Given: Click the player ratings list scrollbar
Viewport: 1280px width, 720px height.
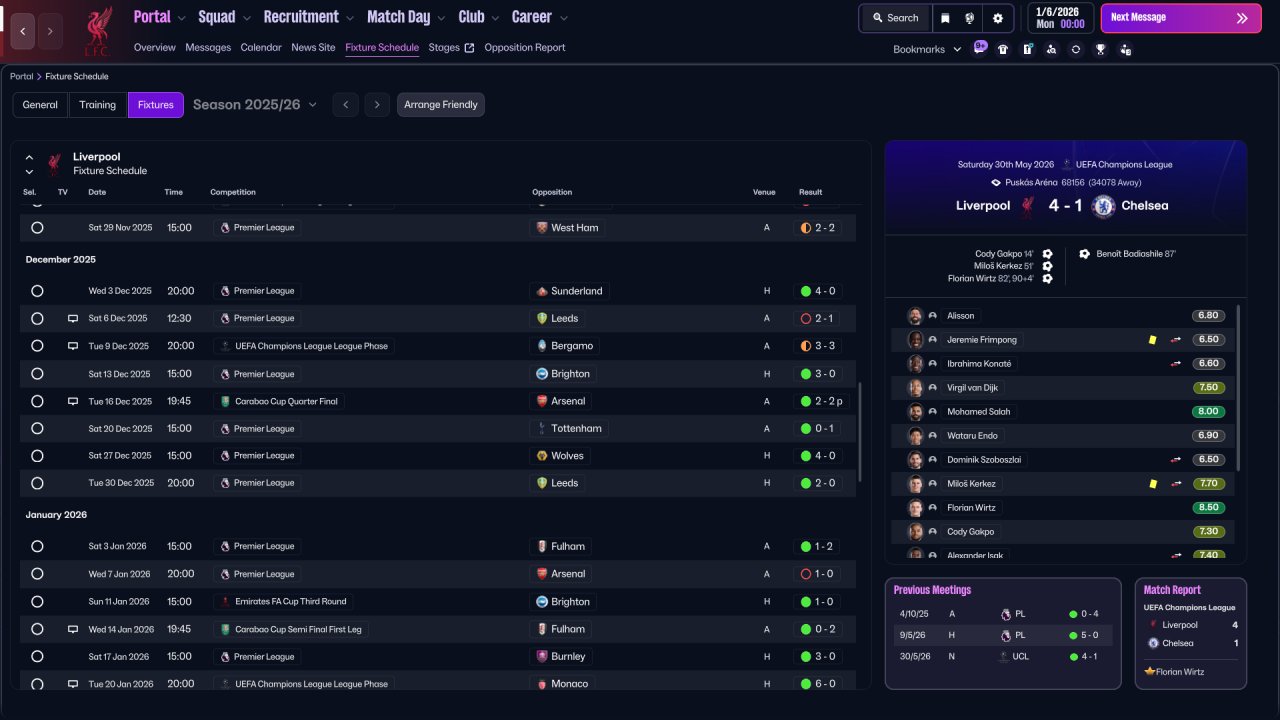Looking at the screenshot, I should 1239,388.
